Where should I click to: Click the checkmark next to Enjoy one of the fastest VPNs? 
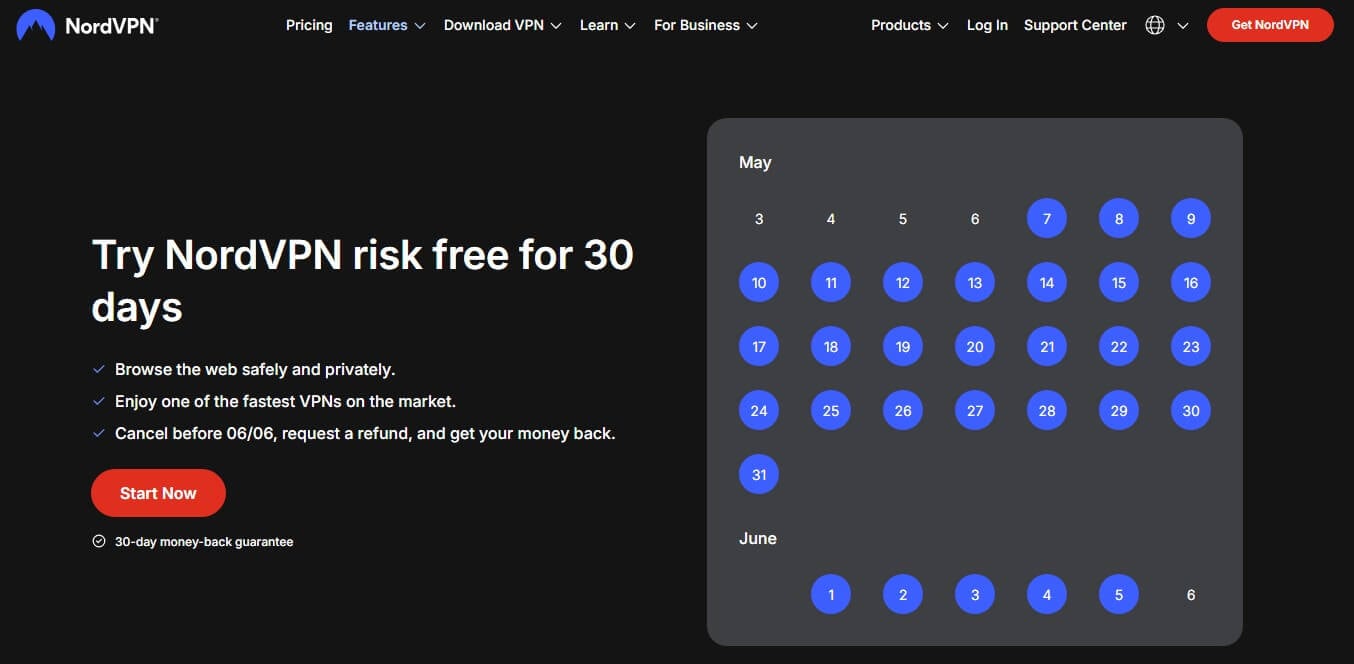(x=99, y=401)
